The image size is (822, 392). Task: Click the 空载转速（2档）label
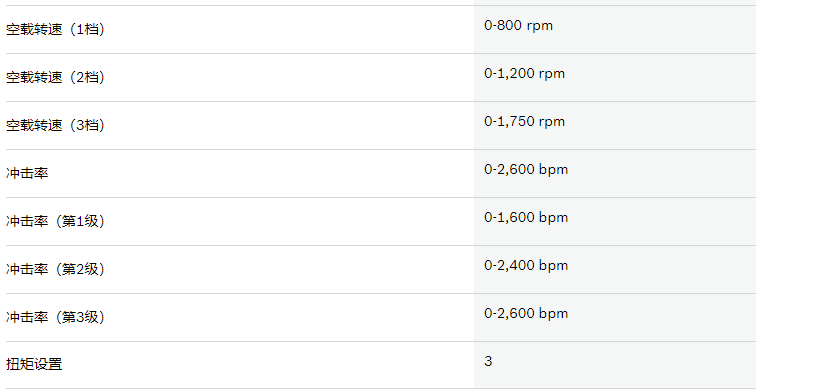point(55,78)
